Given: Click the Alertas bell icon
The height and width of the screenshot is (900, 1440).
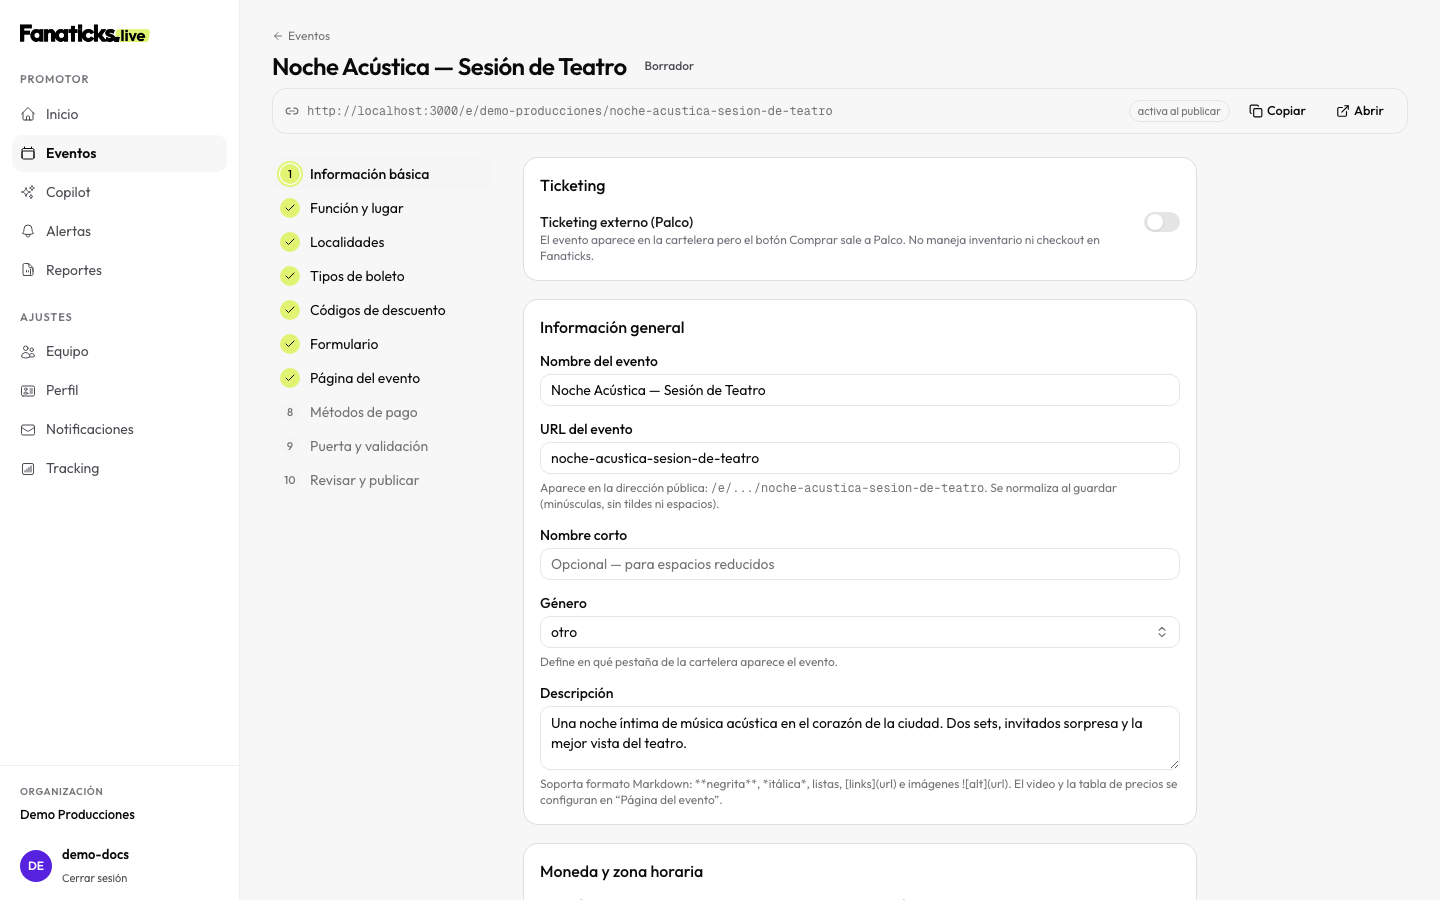Looking at the screenshot, I should point(28,231).
